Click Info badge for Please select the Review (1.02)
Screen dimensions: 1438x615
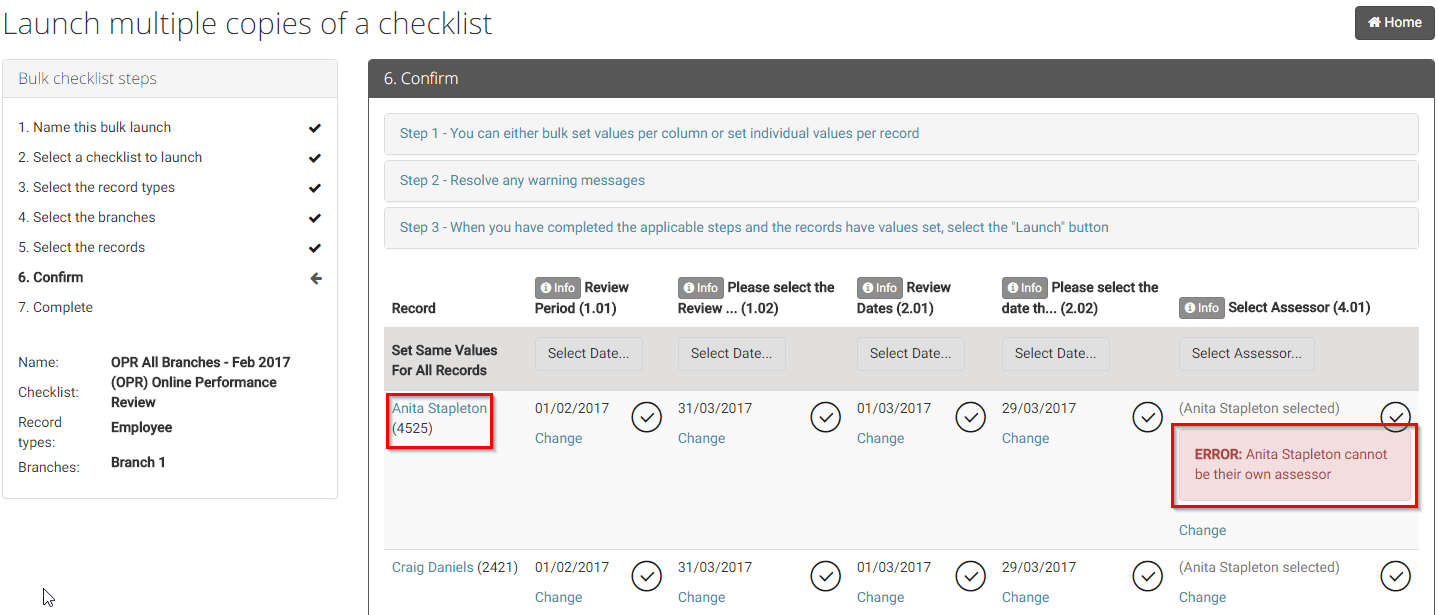tap(700, 288)
